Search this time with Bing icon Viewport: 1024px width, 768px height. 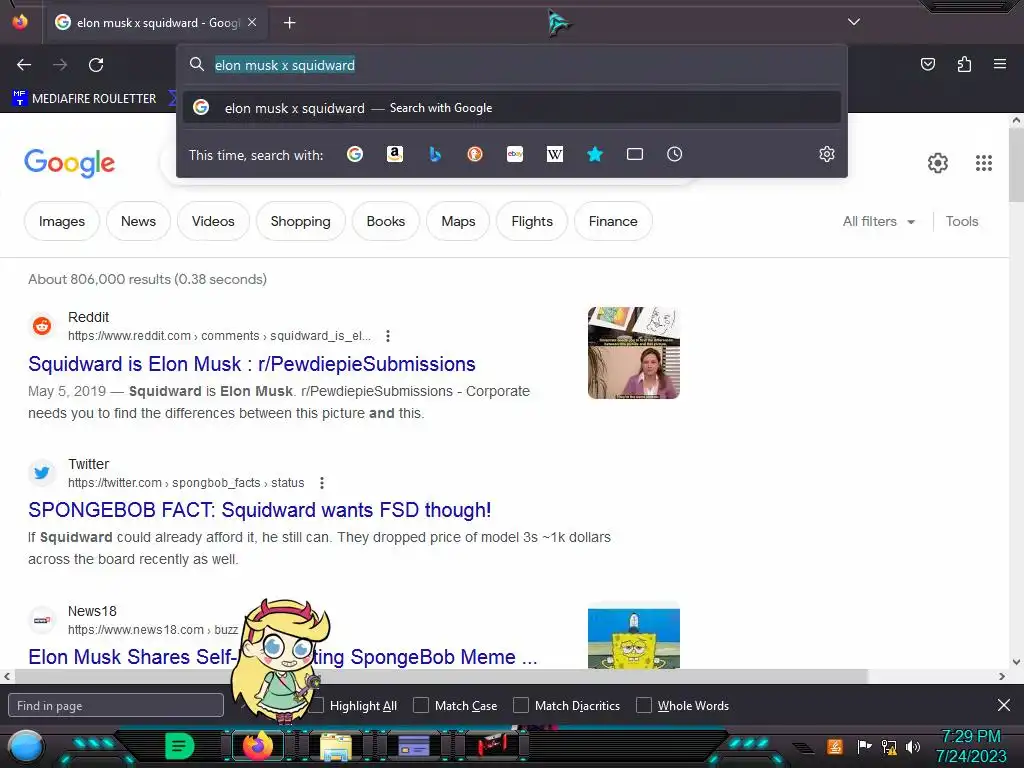pyautogui.click(x=435, y=154)
